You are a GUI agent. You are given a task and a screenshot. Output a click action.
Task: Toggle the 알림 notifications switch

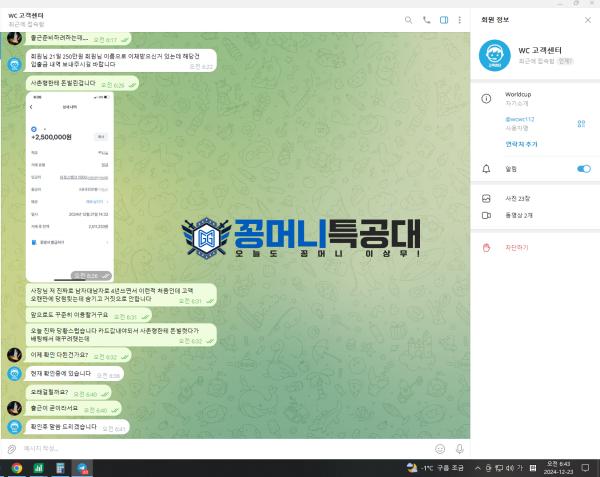tap(584, 169)
